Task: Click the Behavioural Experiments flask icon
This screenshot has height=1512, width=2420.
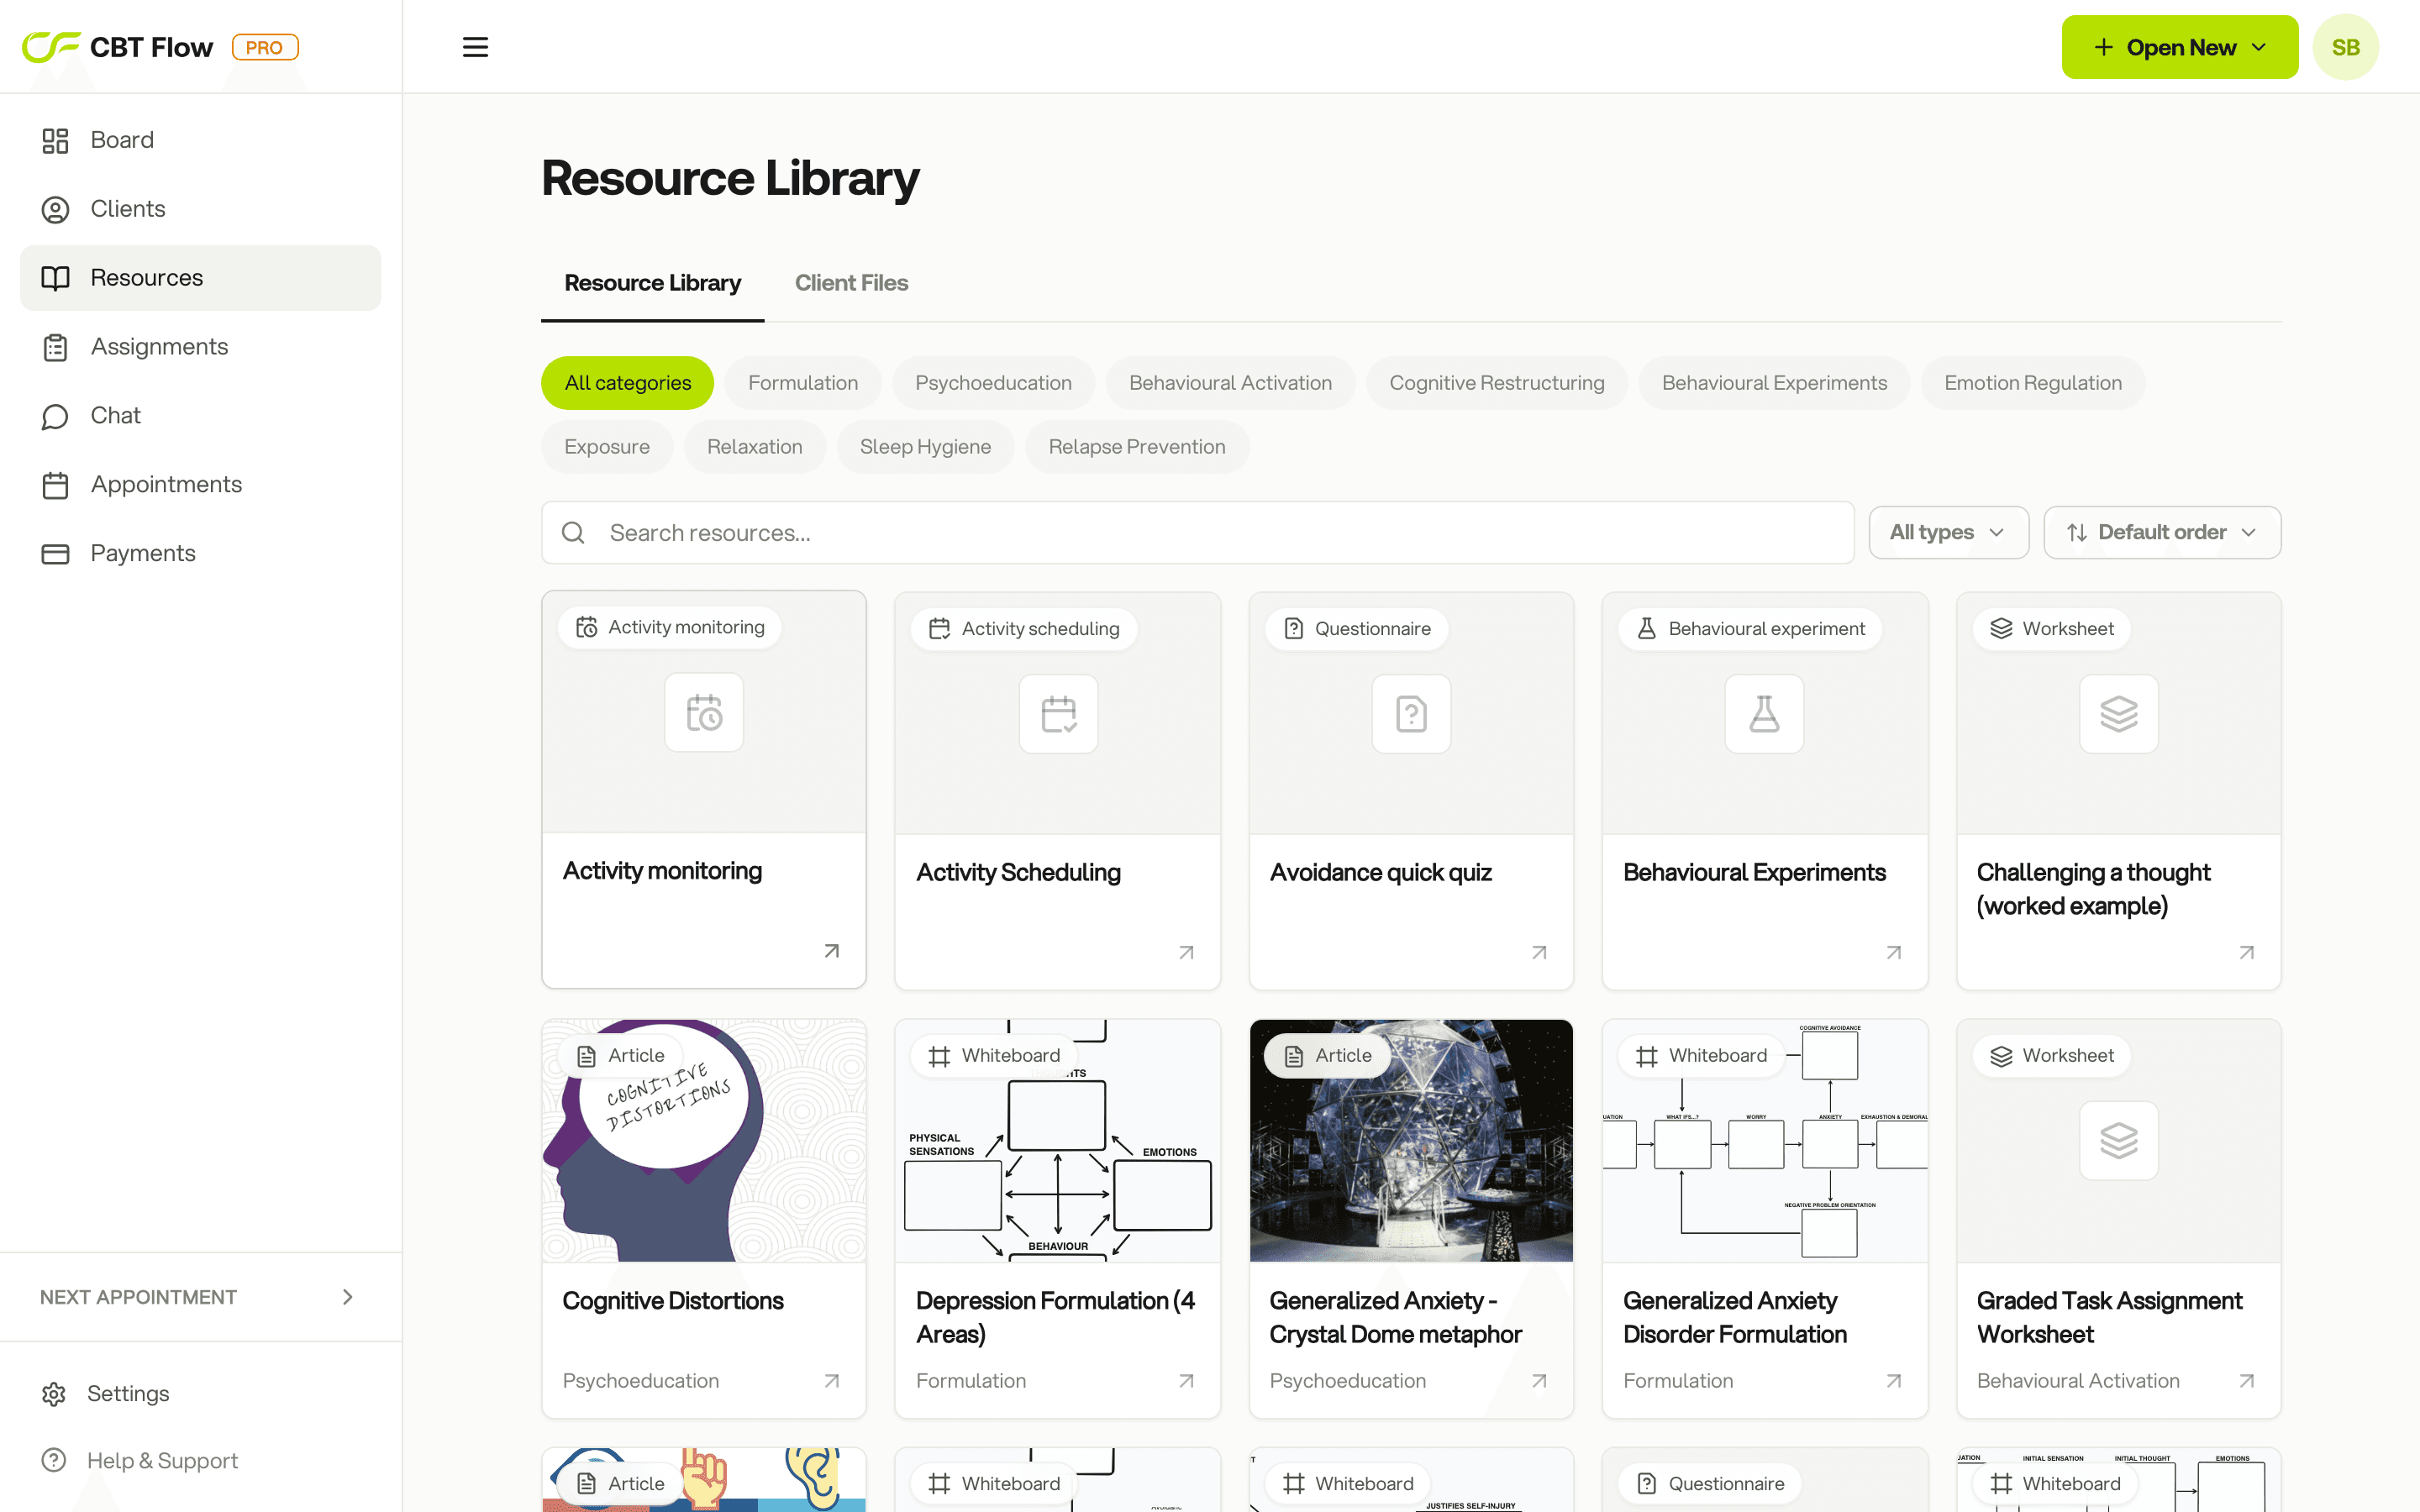Action: point(1764,714)
